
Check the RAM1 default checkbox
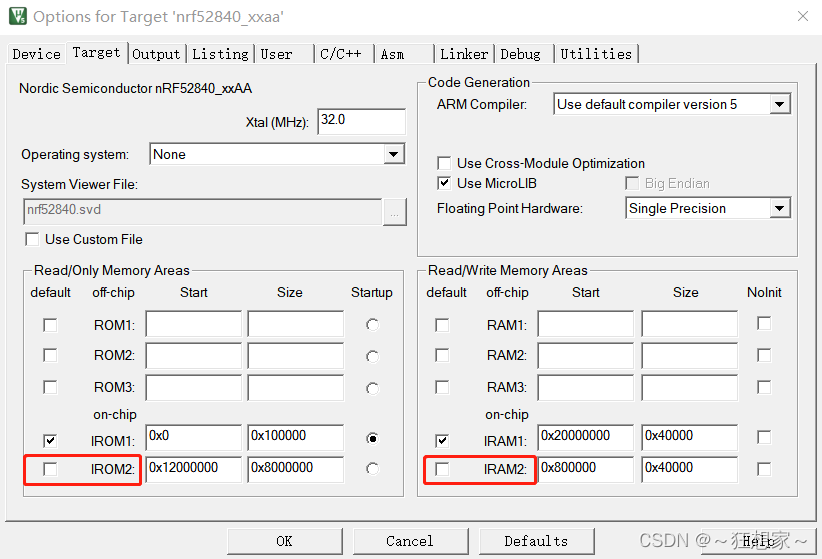click(442, 325)
